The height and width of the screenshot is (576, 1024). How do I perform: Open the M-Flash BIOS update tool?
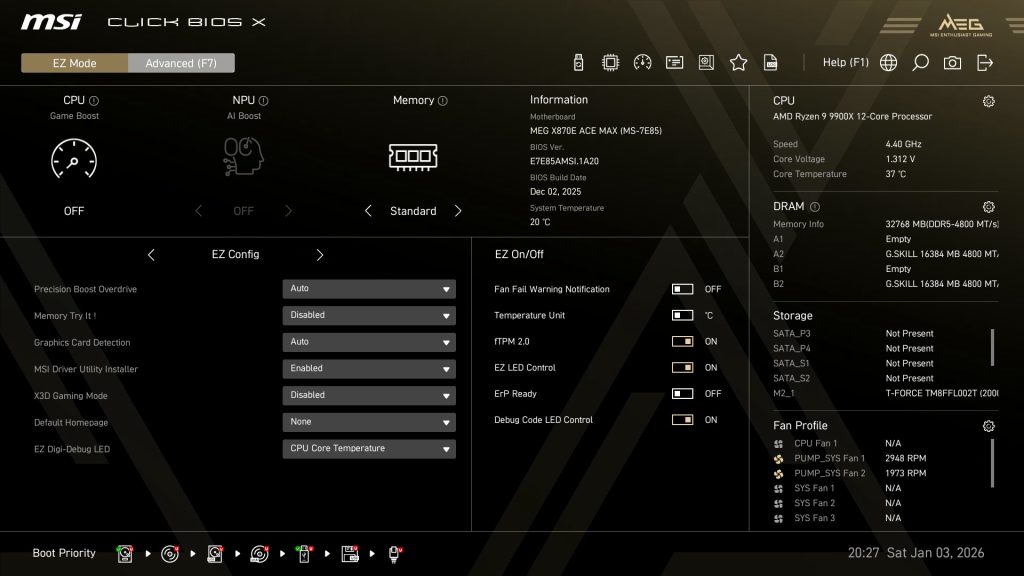pyautogui.click(x=578, y=62)
